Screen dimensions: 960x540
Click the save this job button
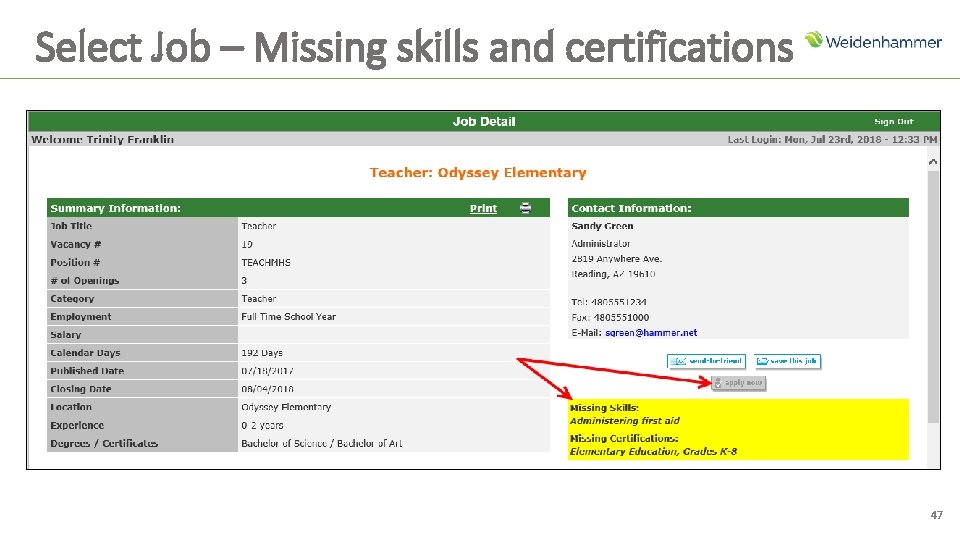click(787, 361)
